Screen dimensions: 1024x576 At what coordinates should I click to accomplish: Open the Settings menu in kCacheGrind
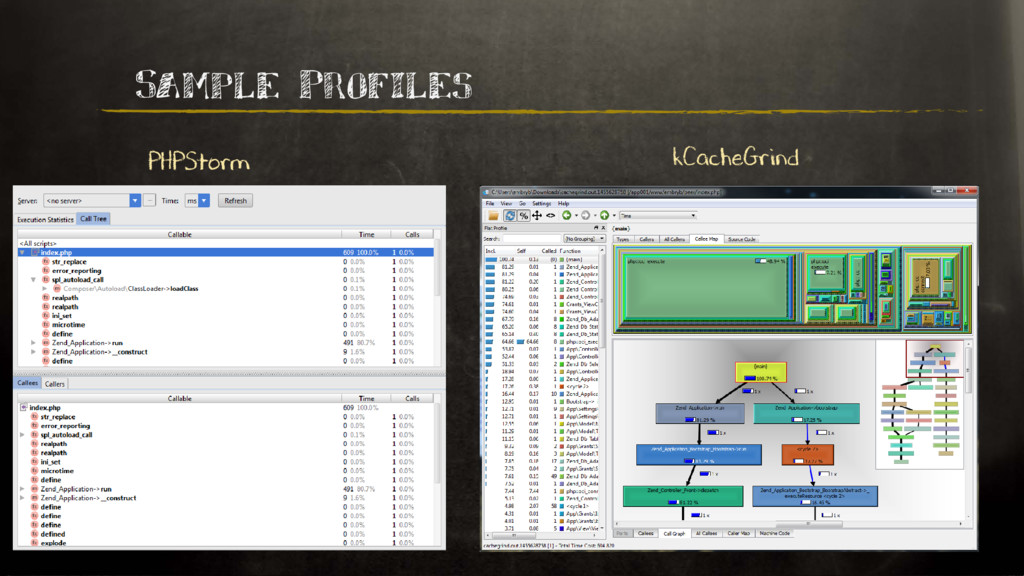(x=541, y=204)
